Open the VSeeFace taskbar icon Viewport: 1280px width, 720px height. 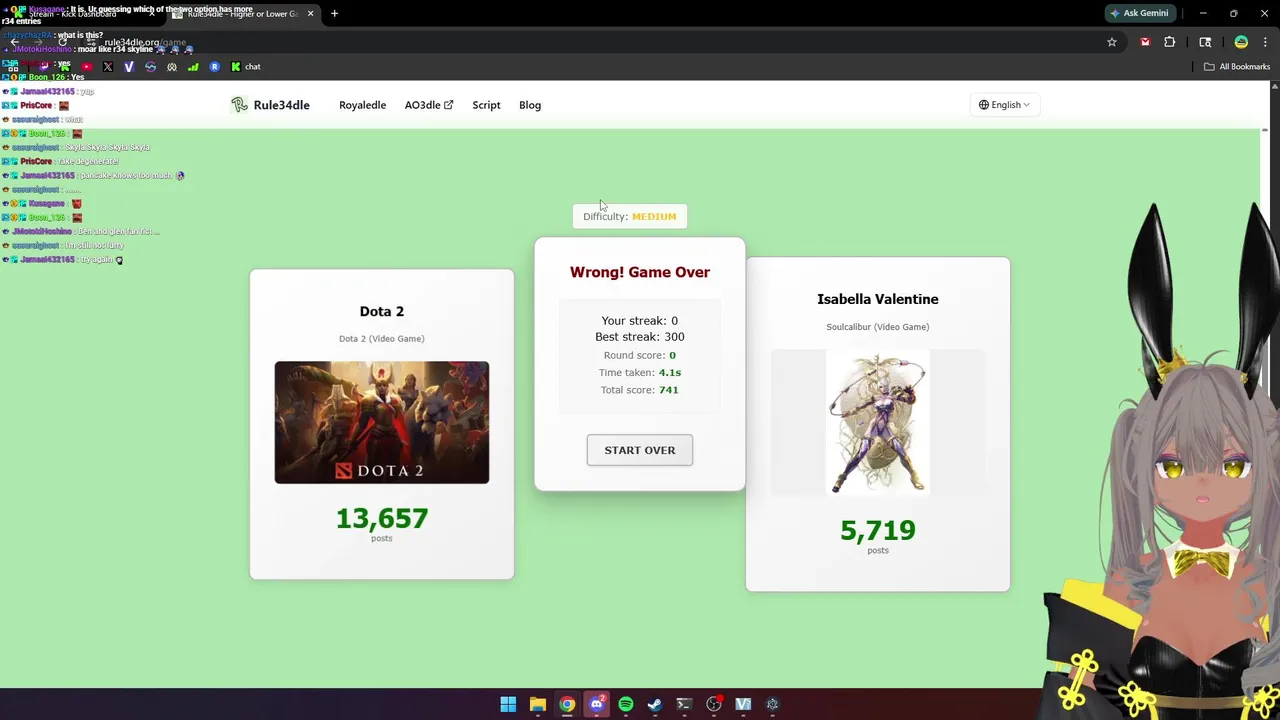click(743, 704)
